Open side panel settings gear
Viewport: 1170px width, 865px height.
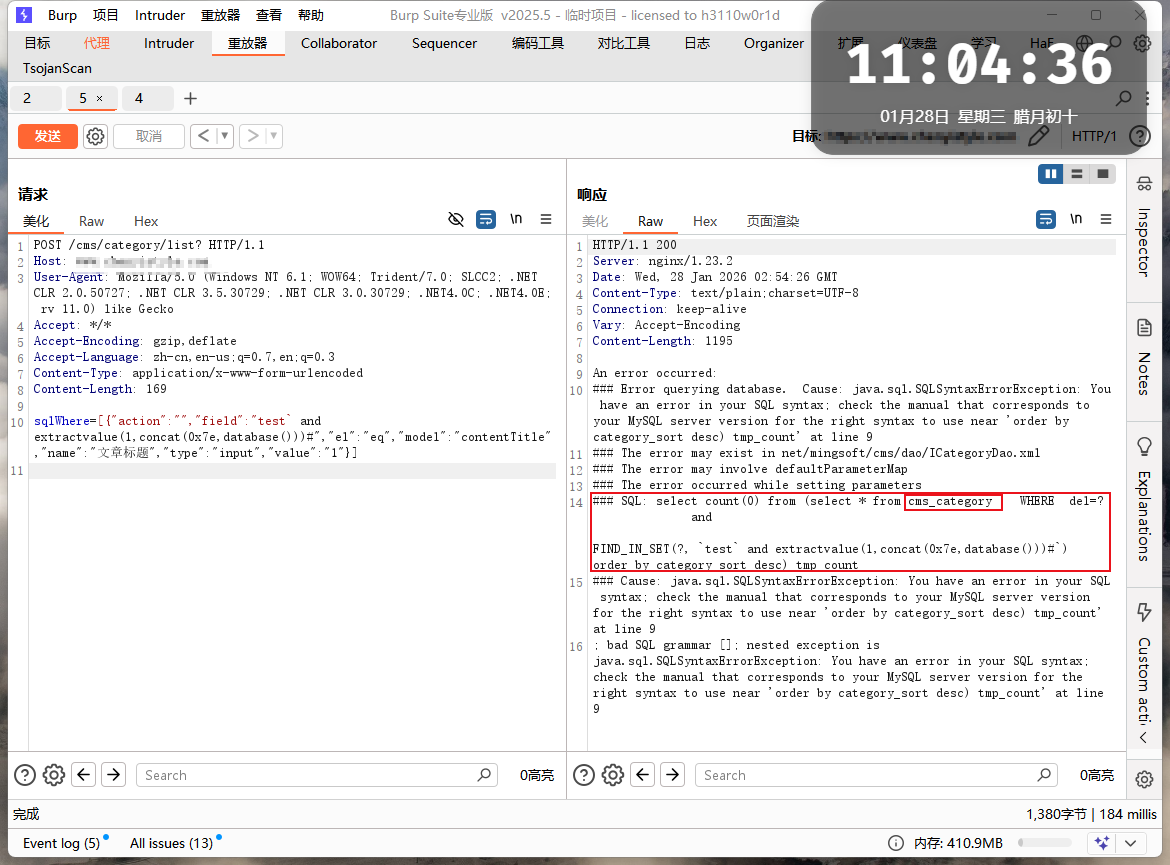[x=1144, y=780]
